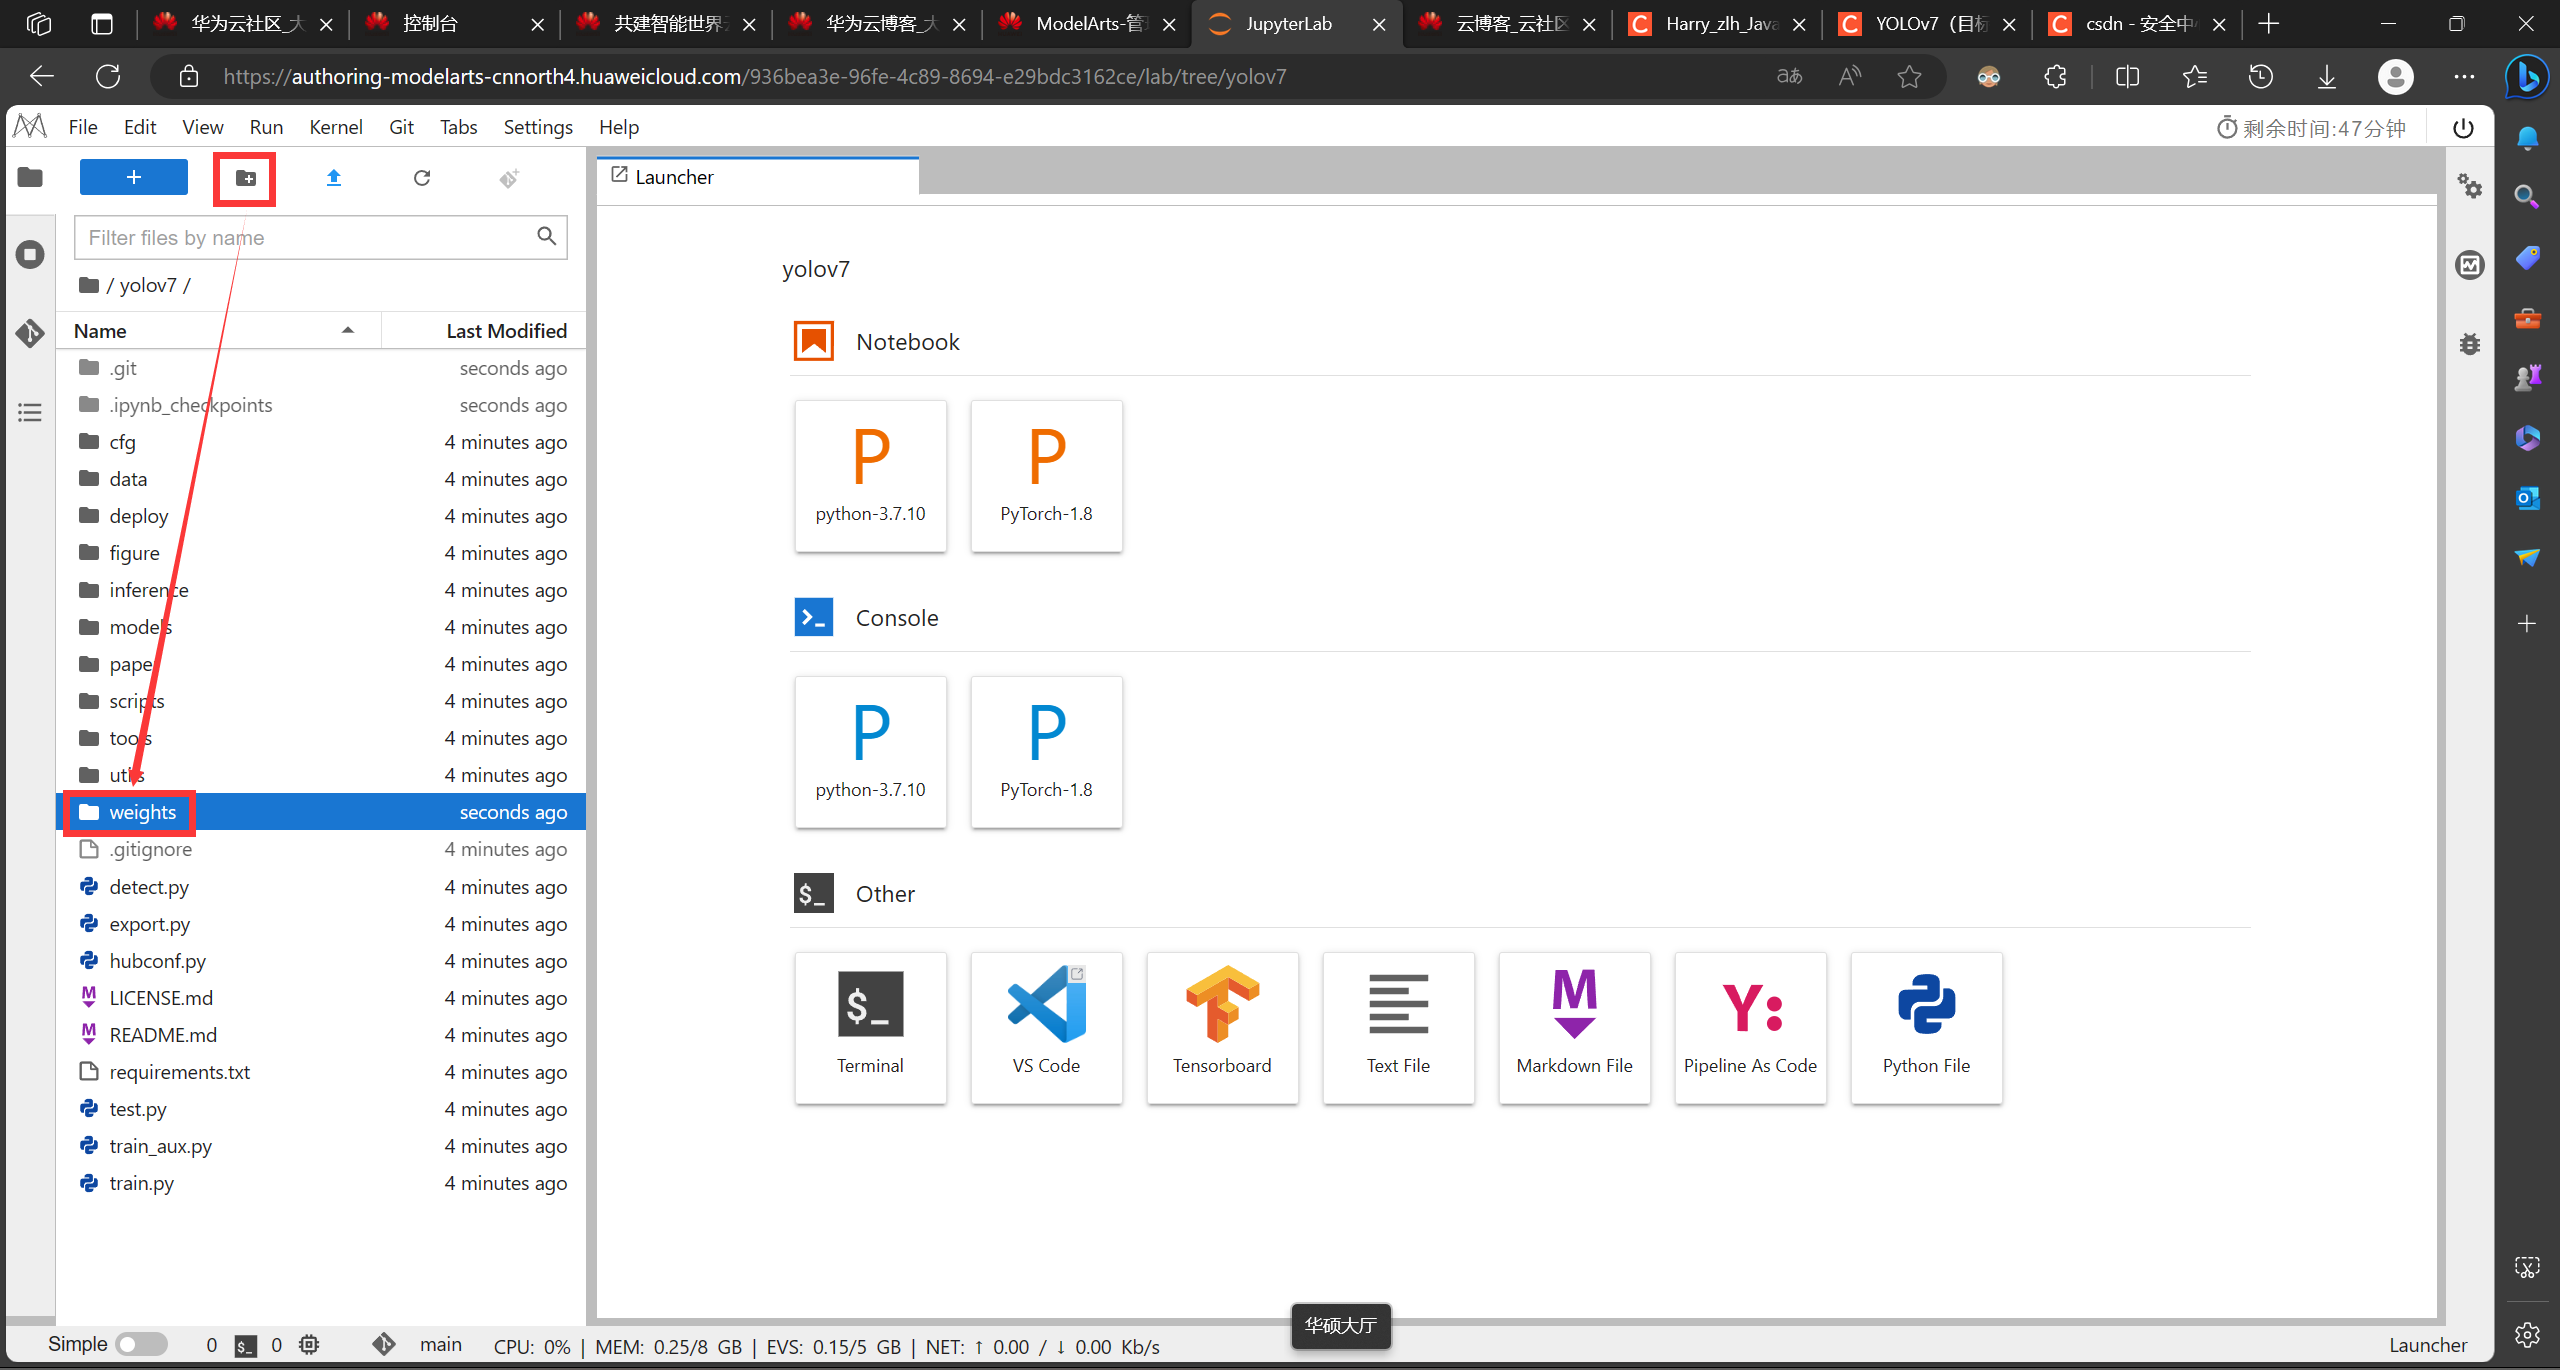The width and height of the screenshot is (2560, 1370).
Task: Sort by the Last Modified column
Action: [x=505, y=331]
